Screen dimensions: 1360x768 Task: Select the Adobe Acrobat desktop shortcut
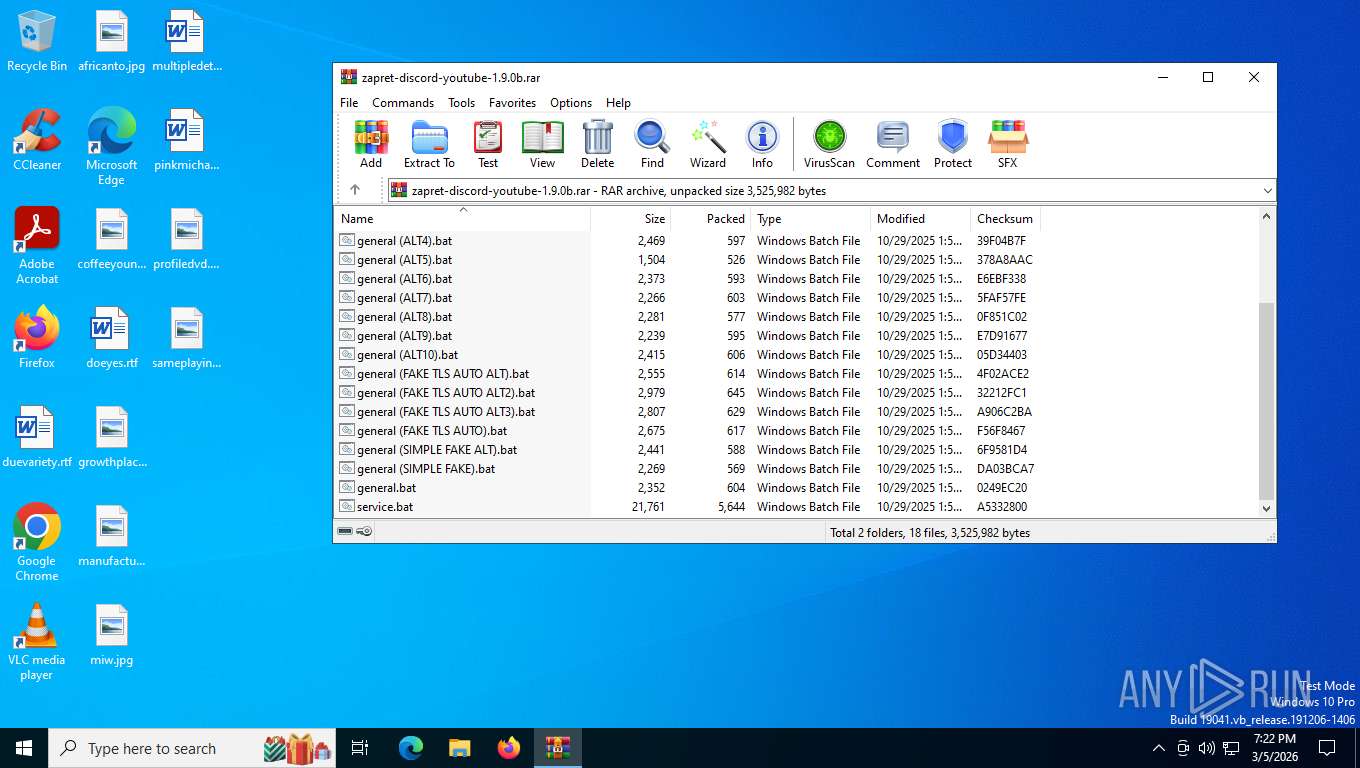coord(37,246)
